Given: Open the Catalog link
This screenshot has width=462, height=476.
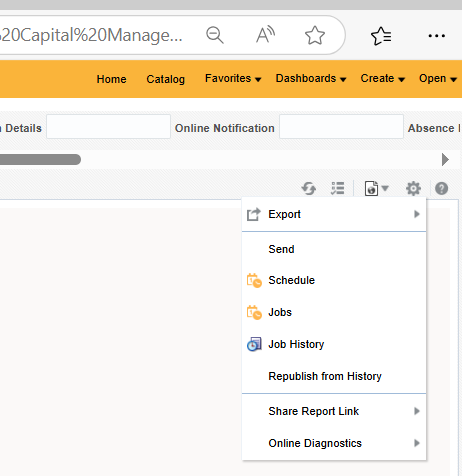Looking at the screenshot, I should point(165,79).
